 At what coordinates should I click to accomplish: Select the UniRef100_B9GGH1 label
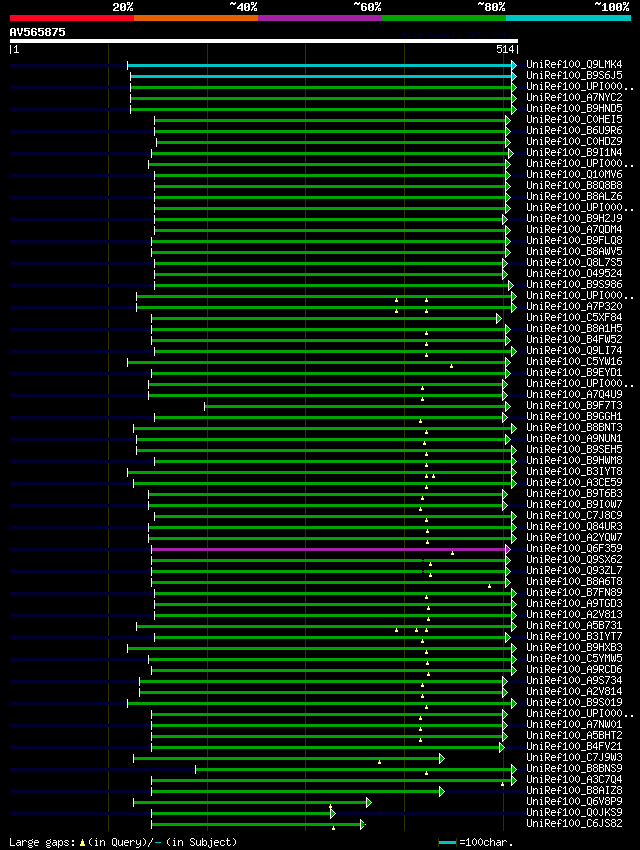(574, 416)
